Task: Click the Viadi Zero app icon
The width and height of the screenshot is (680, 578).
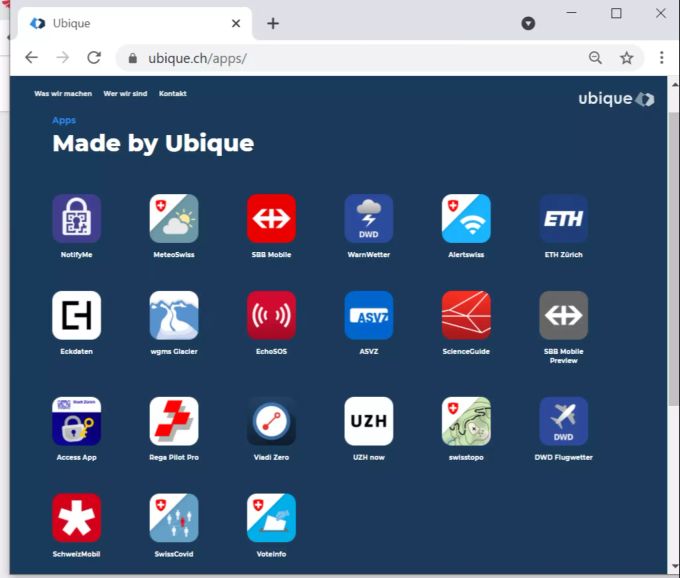Action: click(x=271, y=421)
